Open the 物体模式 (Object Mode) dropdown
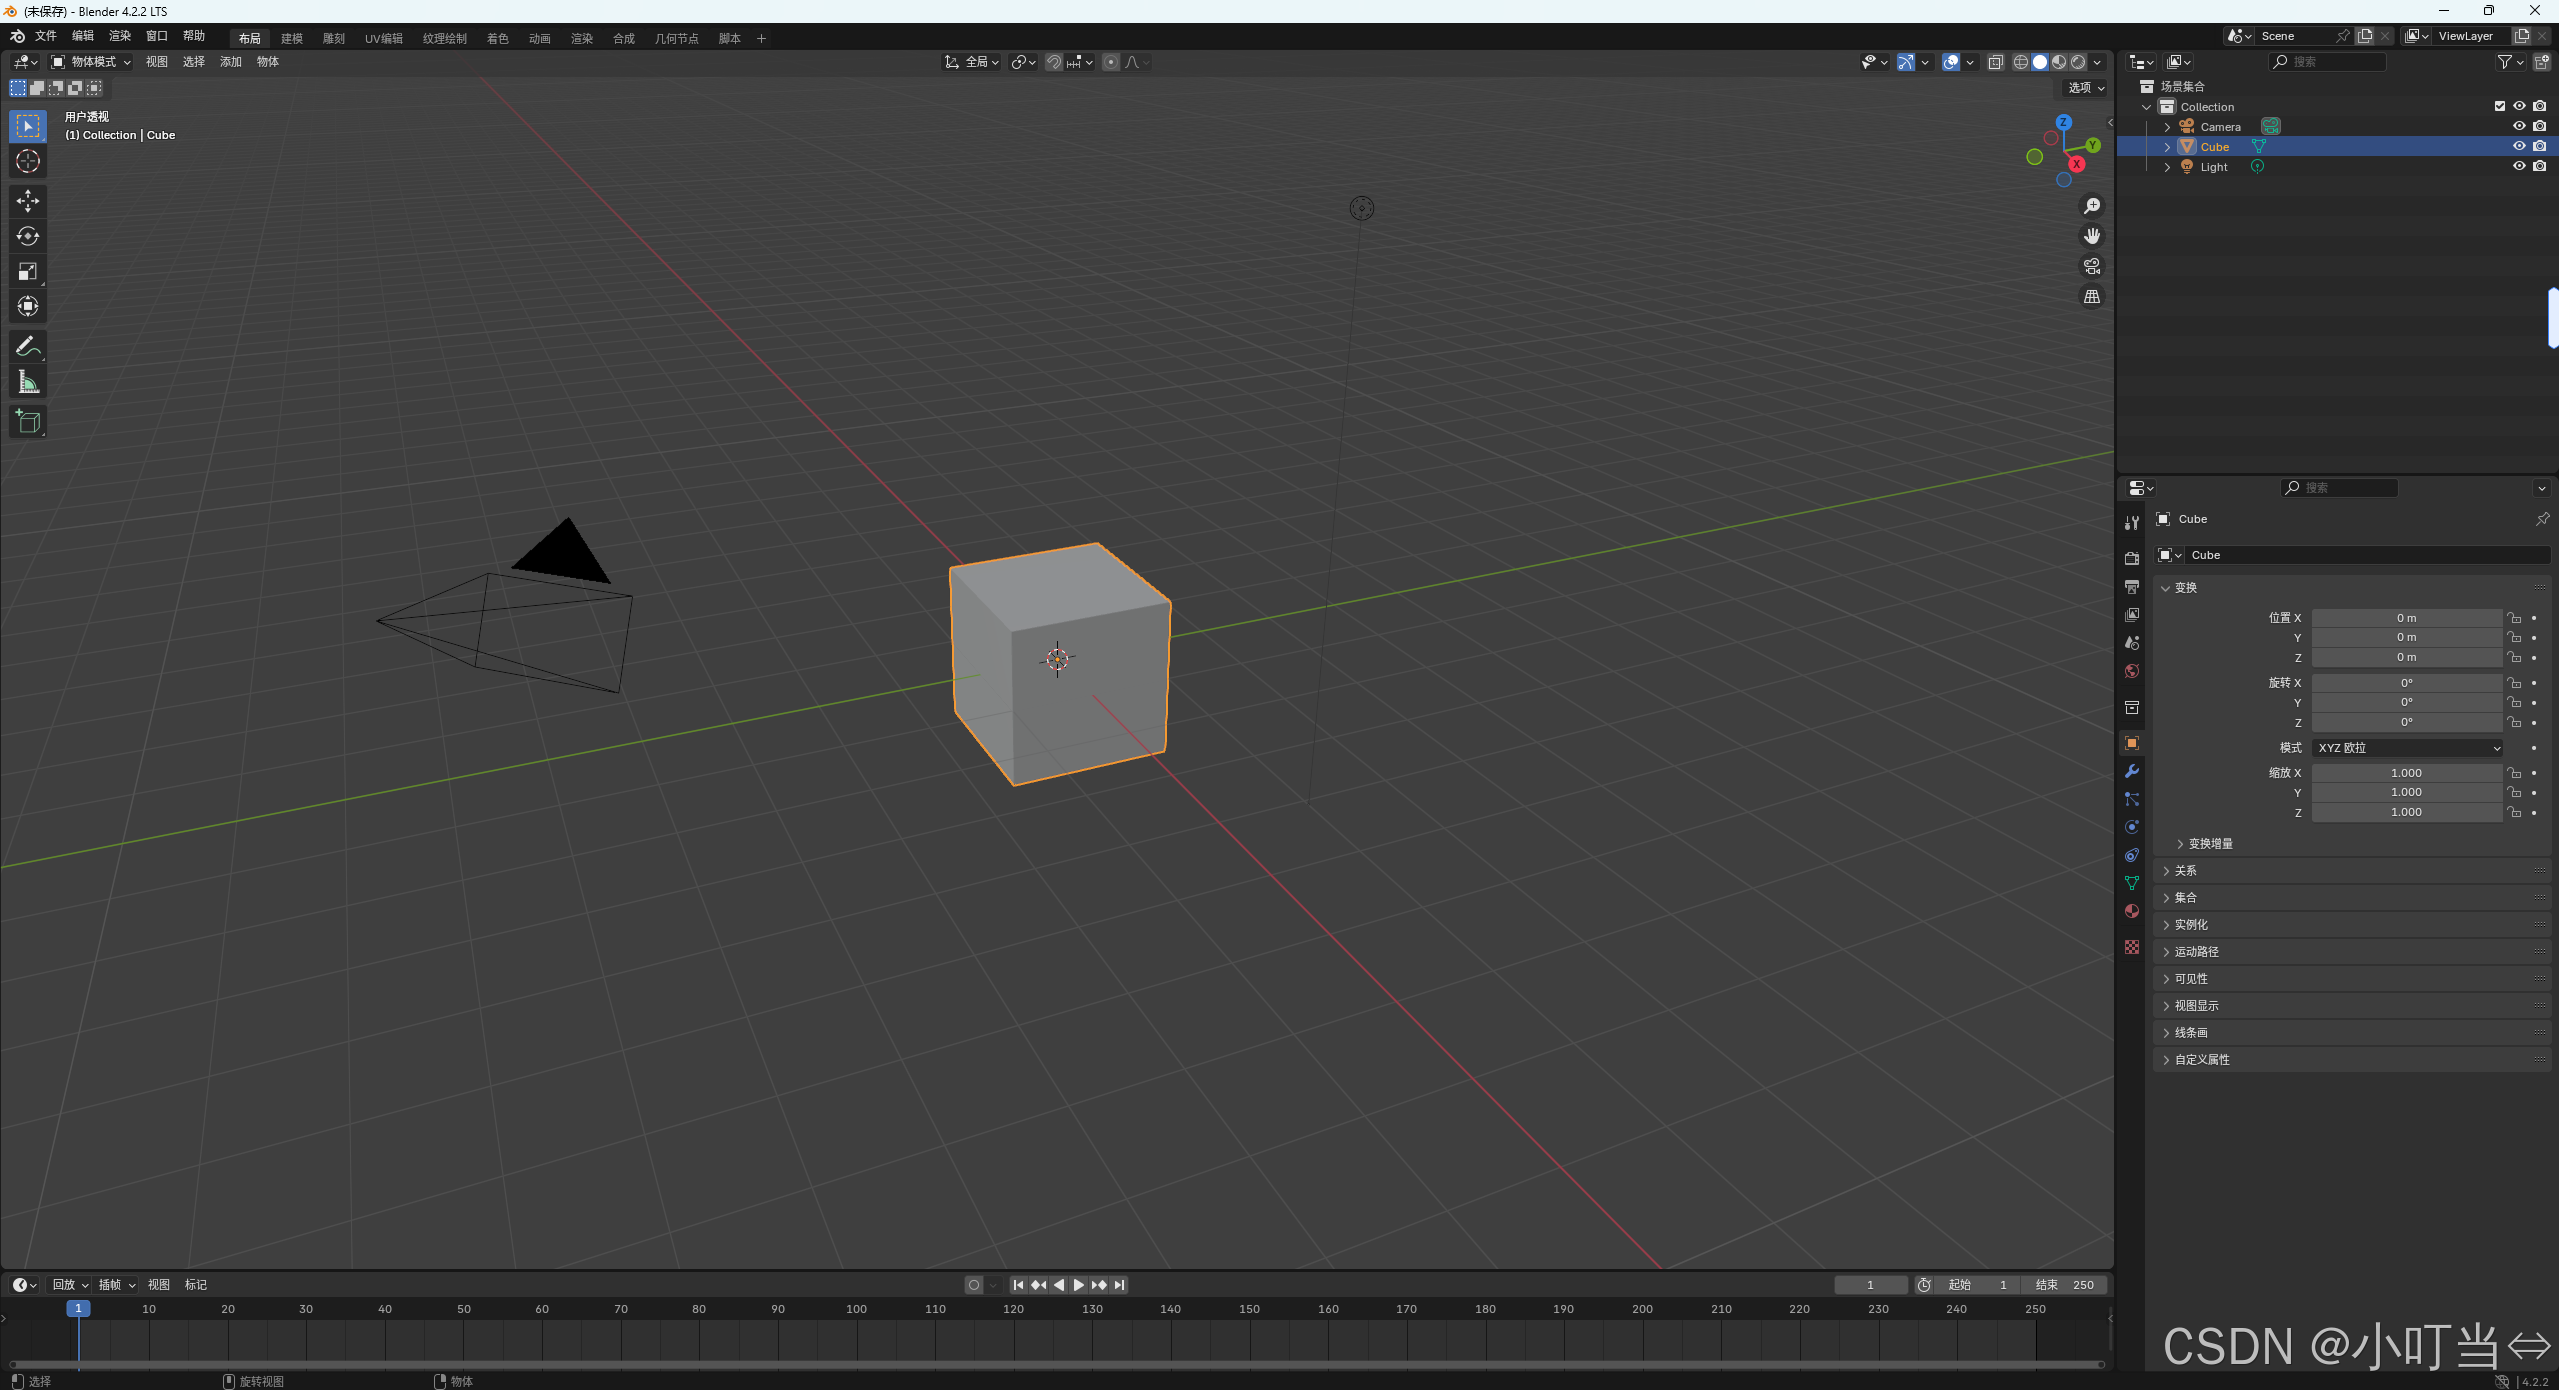2559x1390 pixels. pos(92,62)
